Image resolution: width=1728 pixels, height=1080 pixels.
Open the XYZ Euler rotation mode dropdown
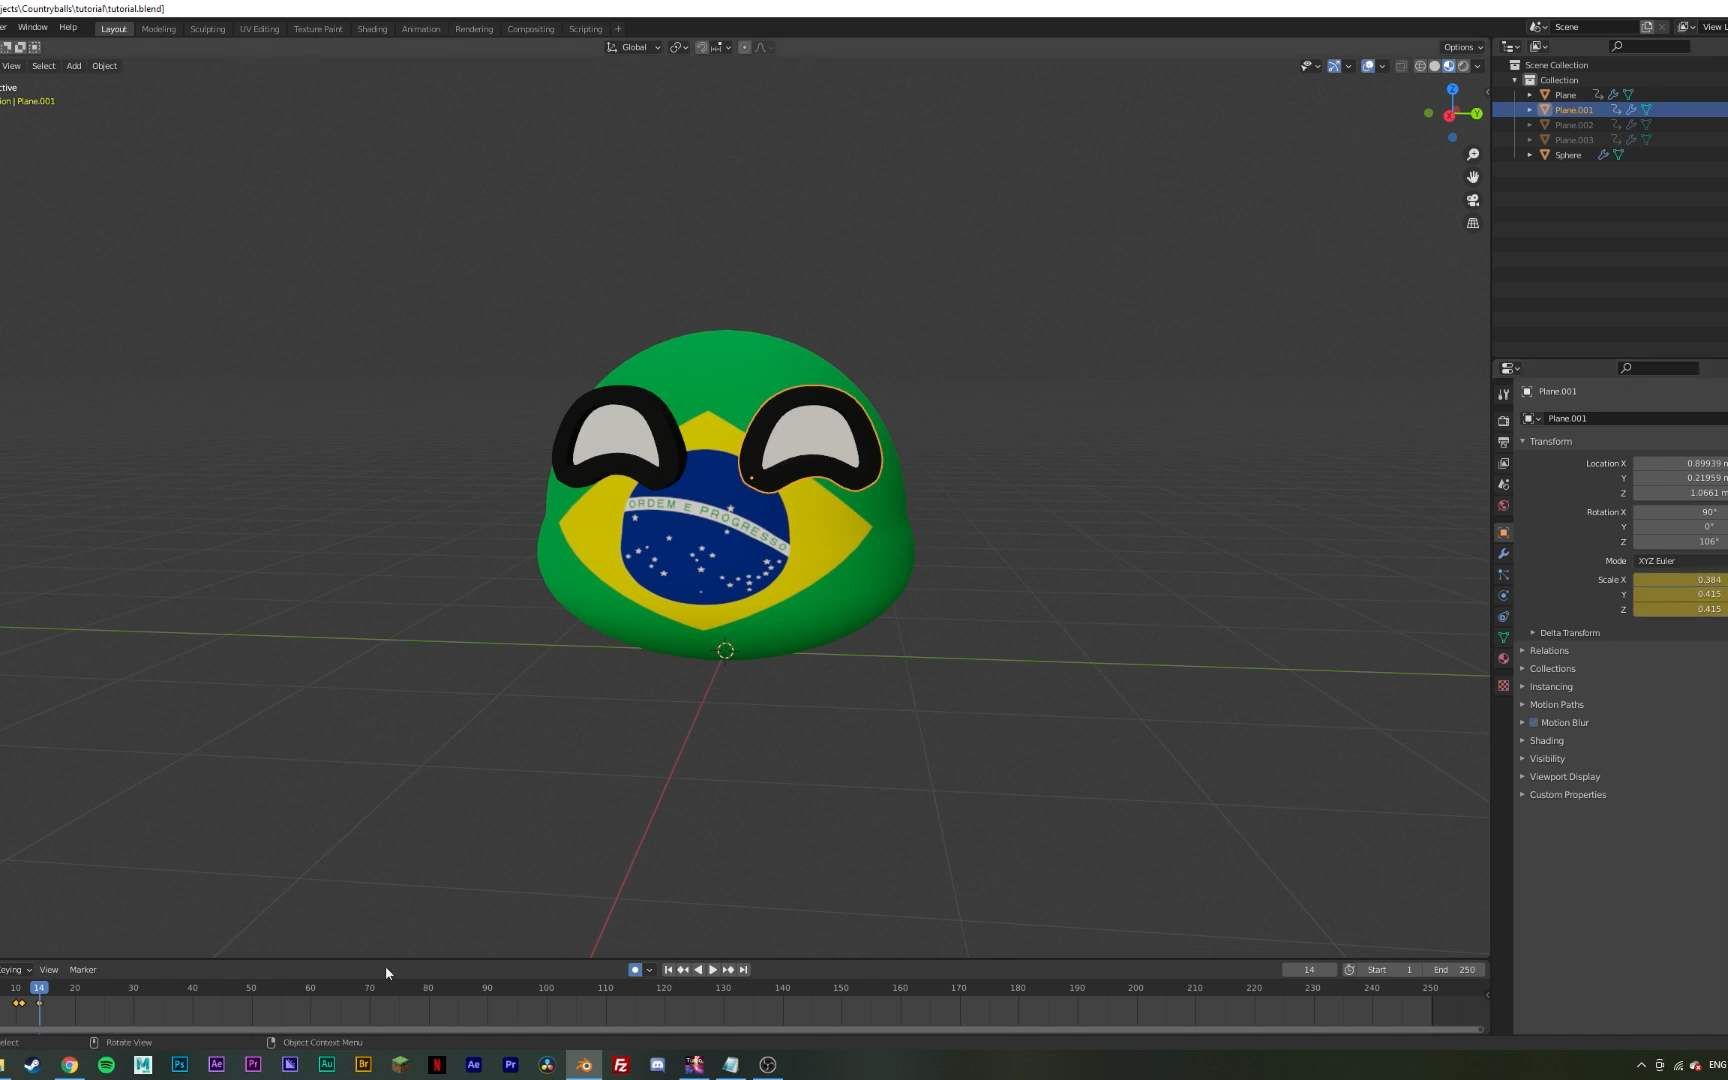tap(1681, 561)
